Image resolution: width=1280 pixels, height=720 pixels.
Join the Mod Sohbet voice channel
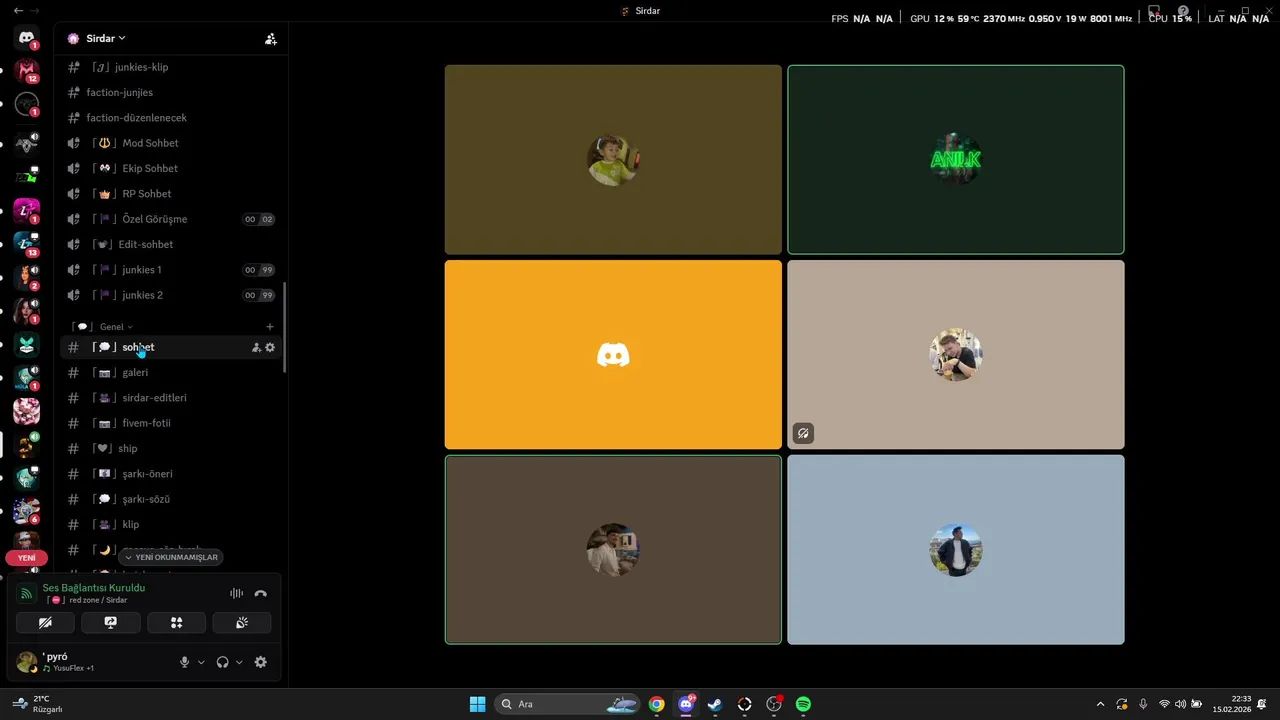(x=170, y=143)
